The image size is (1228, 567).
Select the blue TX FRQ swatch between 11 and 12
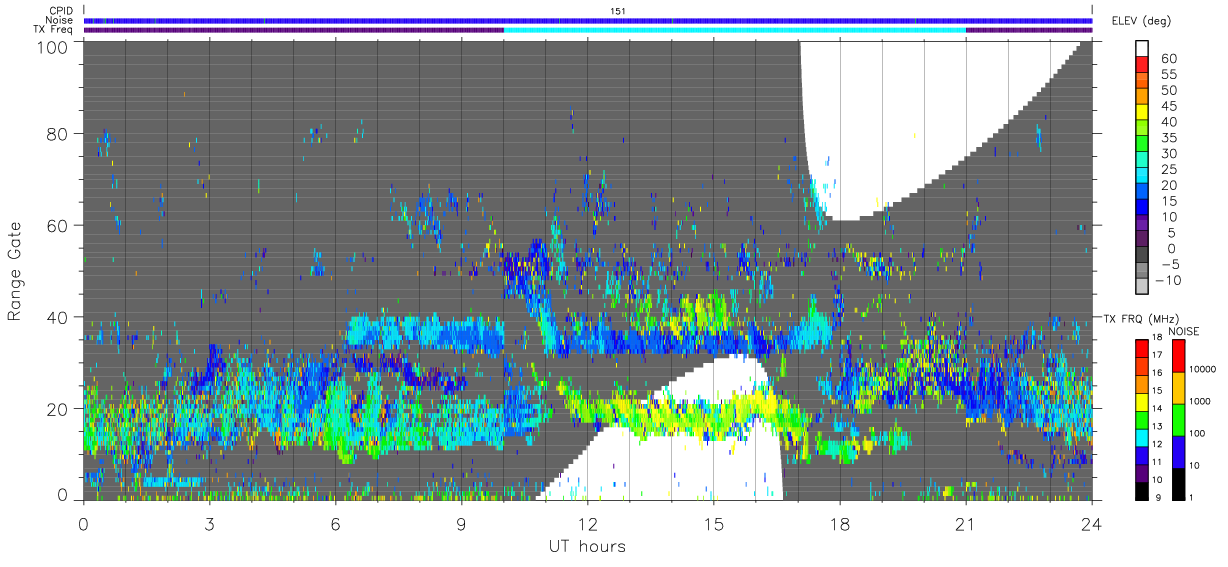click(x=1141, y=455)
